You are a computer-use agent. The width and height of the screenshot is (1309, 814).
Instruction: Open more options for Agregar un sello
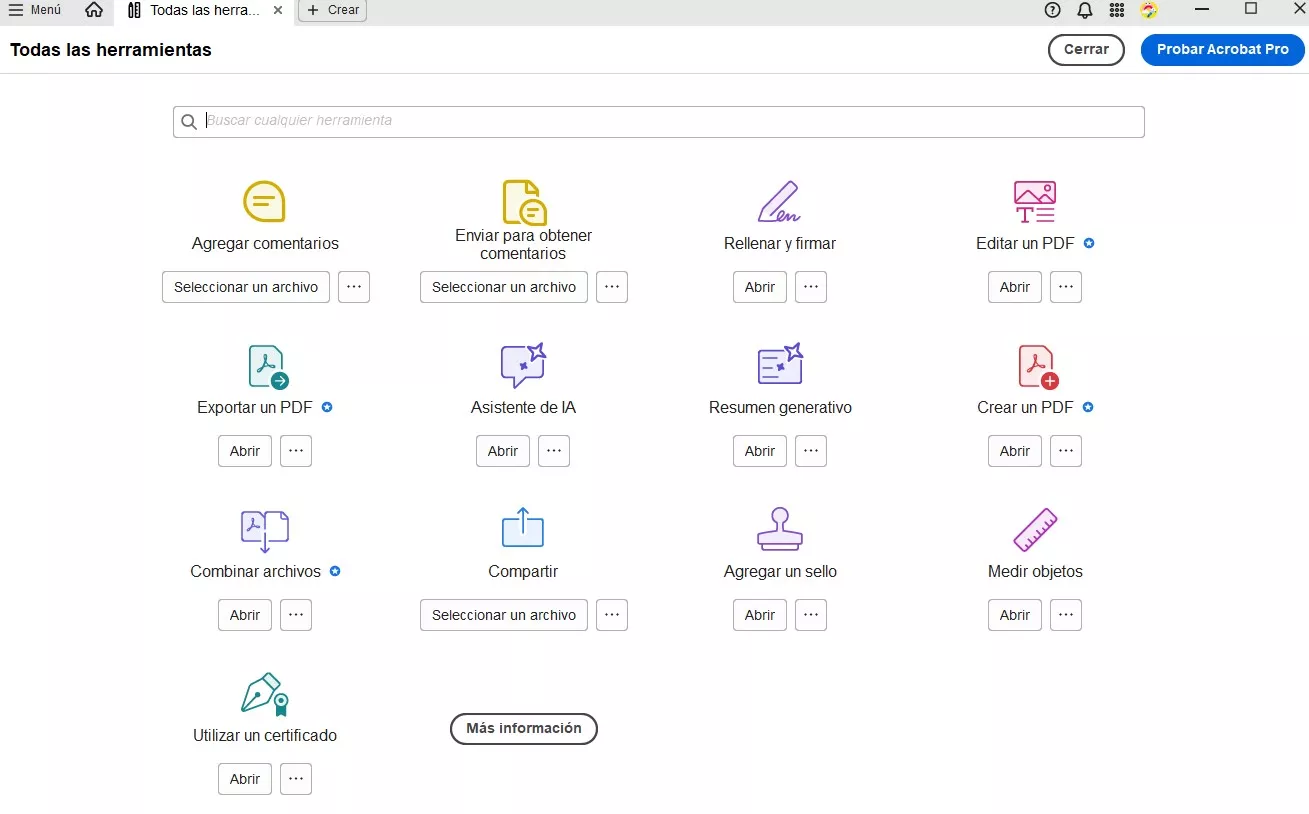(x=811, y=615)
